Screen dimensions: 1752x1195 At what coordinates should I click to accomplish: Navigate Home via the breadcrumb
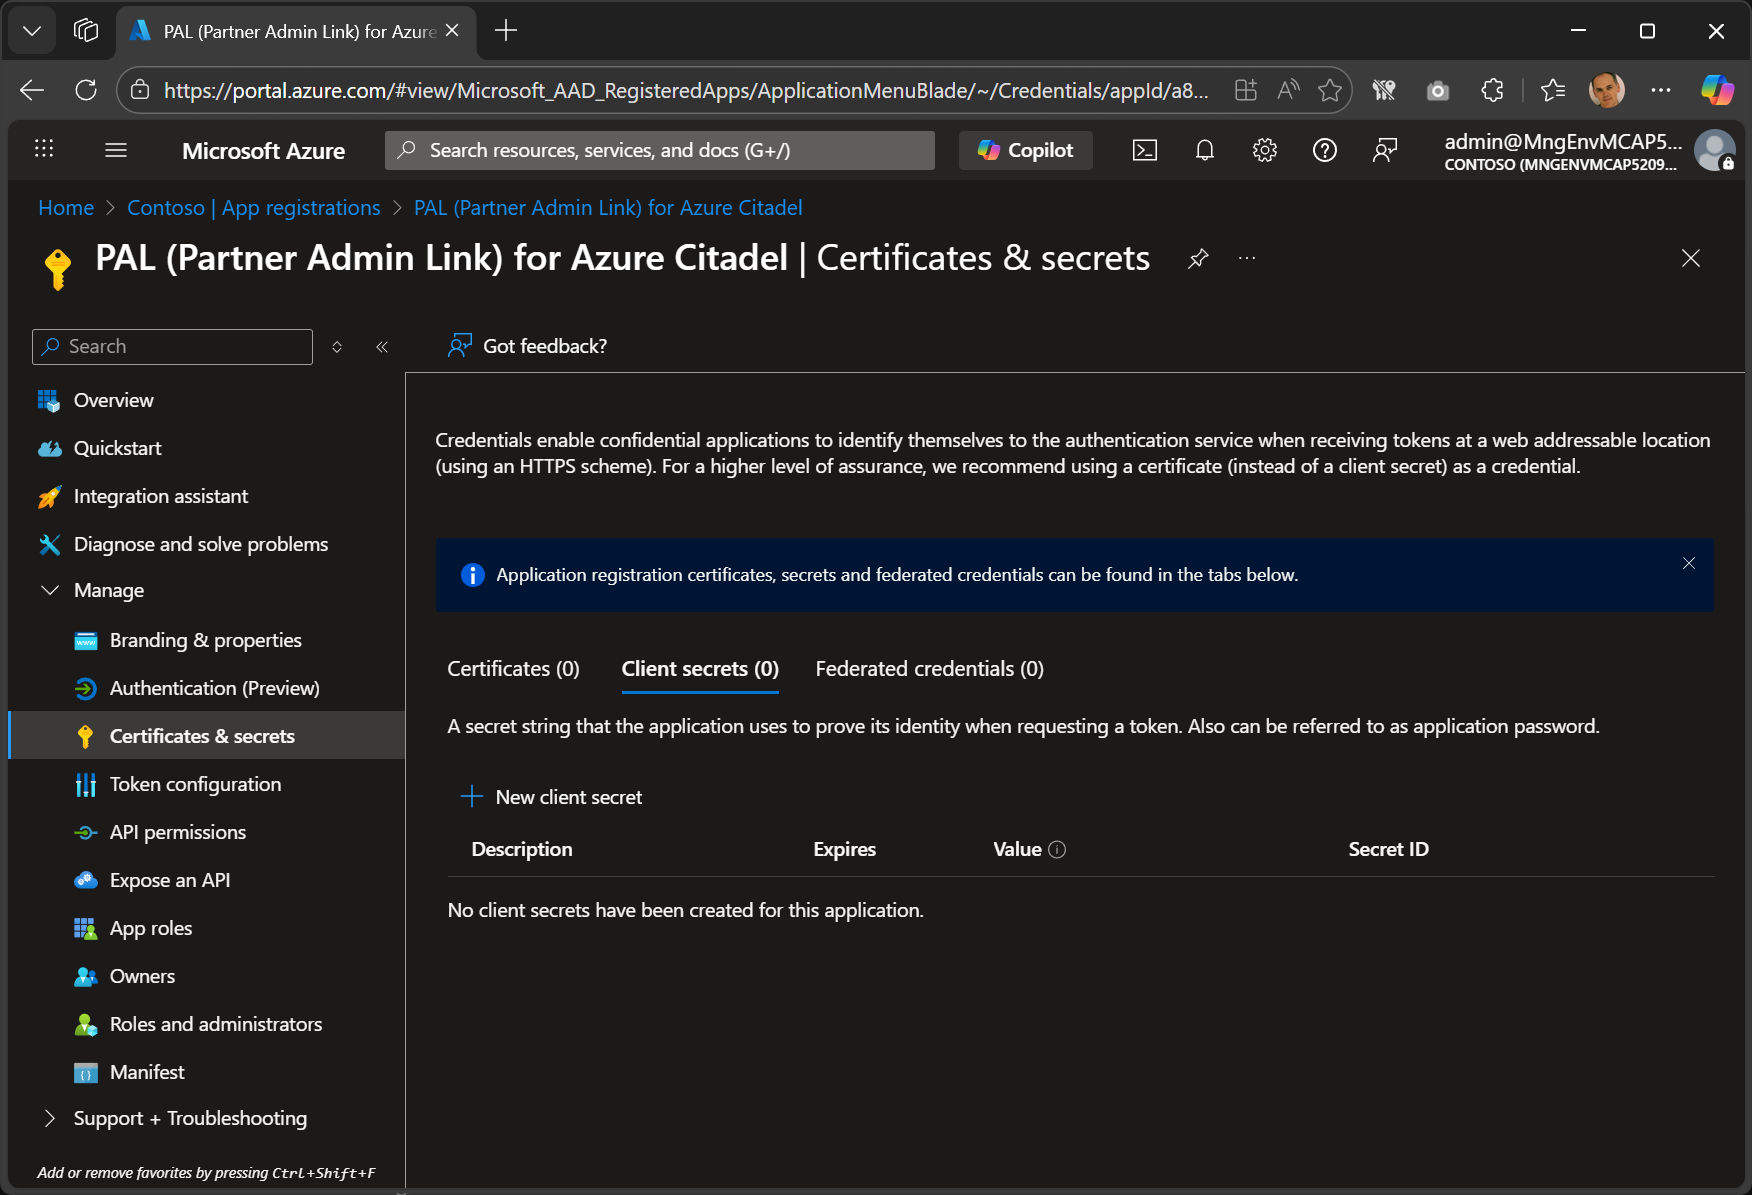tap(65, 207)
